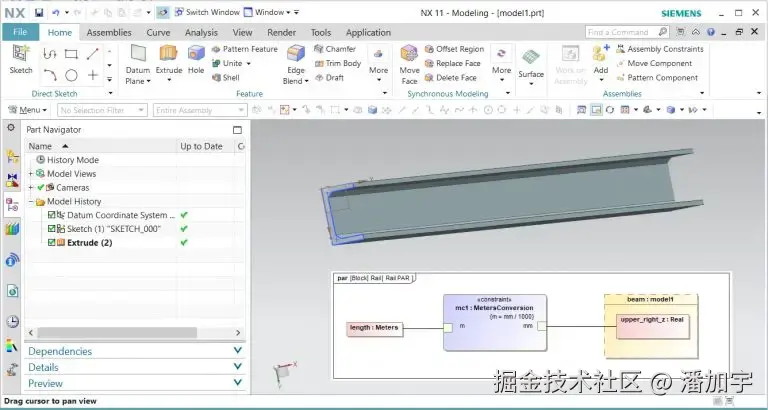Click the Undo arrow icon
Screen dimensions: 768x410
[x=56, y=13]
